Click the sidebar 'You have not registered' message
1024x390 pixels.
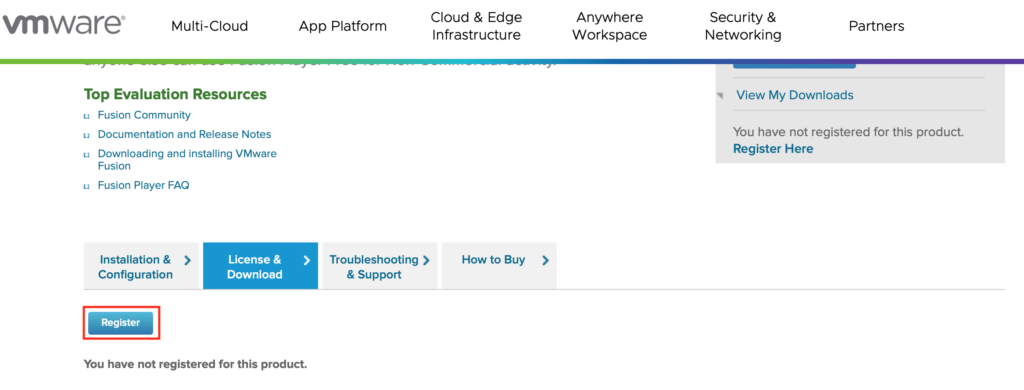click(848, 132)
